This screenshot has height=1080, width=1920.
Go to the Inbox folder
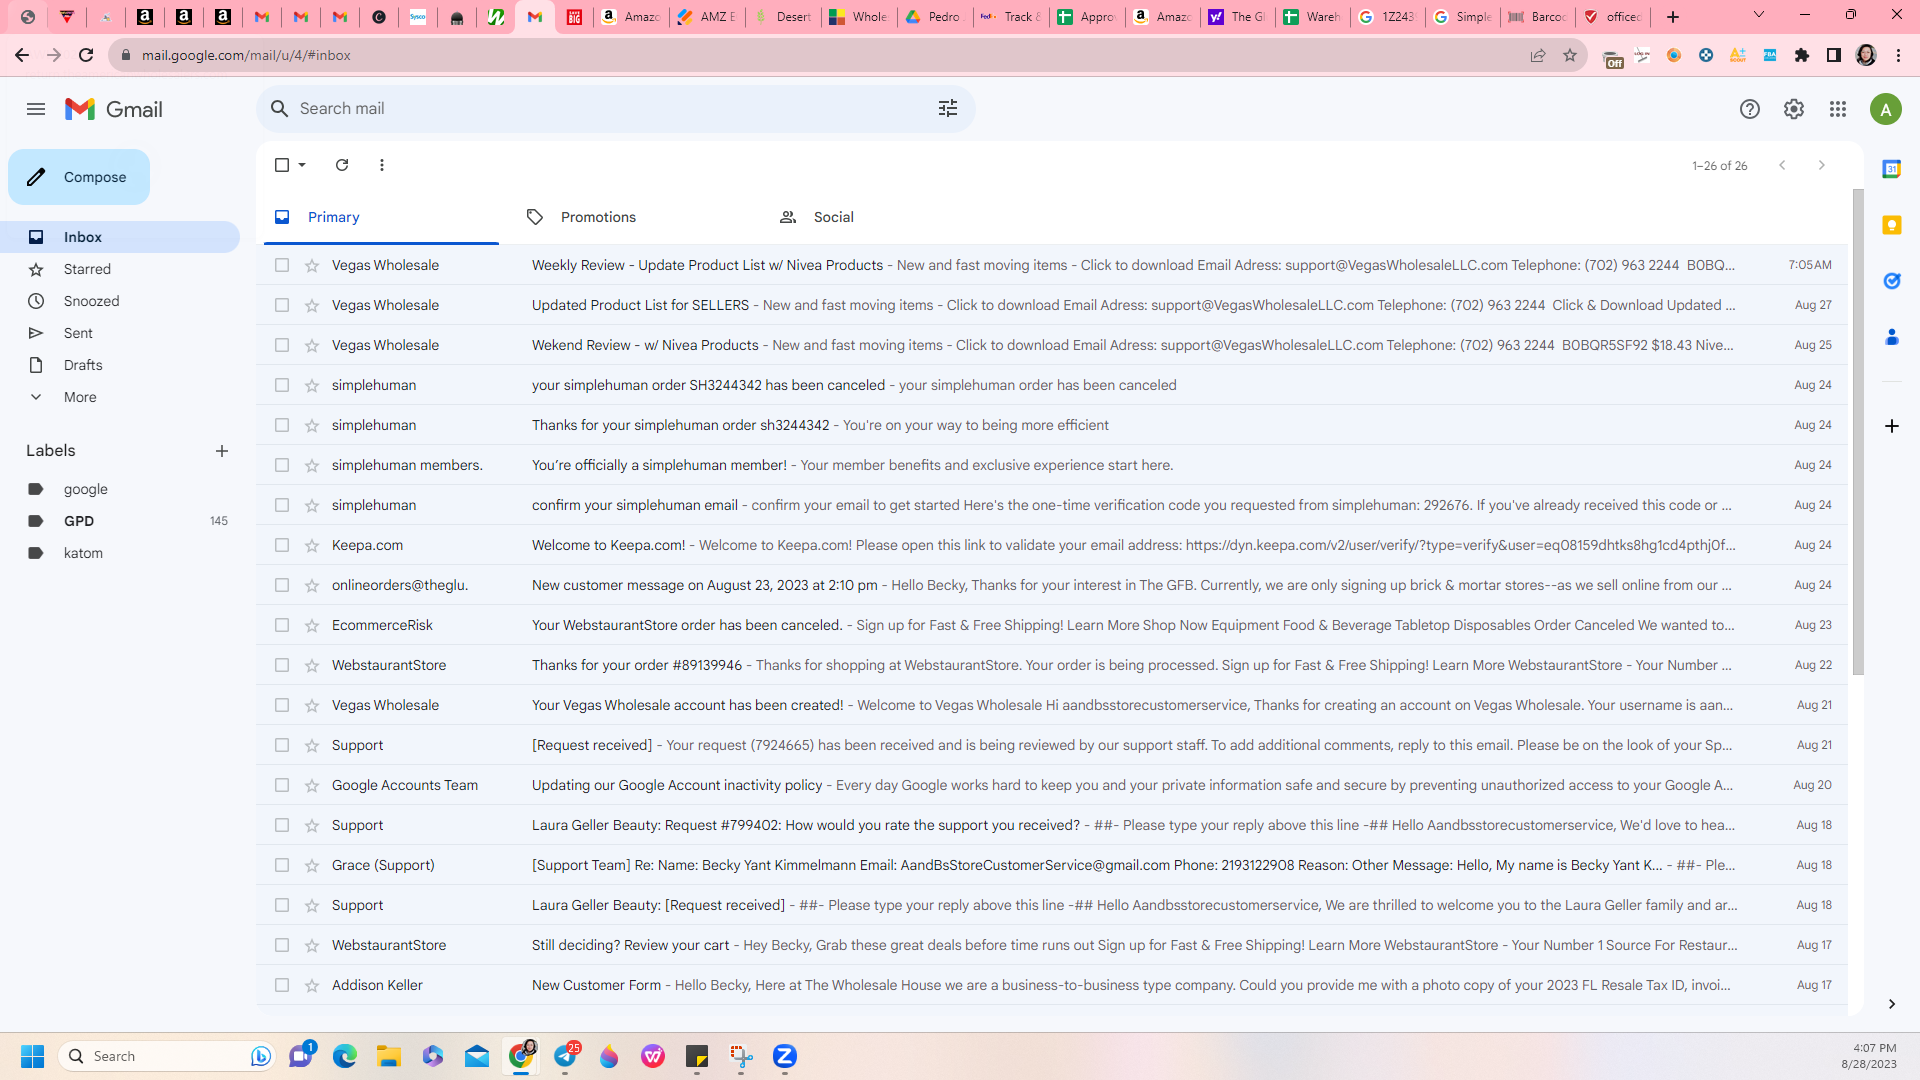120,237
